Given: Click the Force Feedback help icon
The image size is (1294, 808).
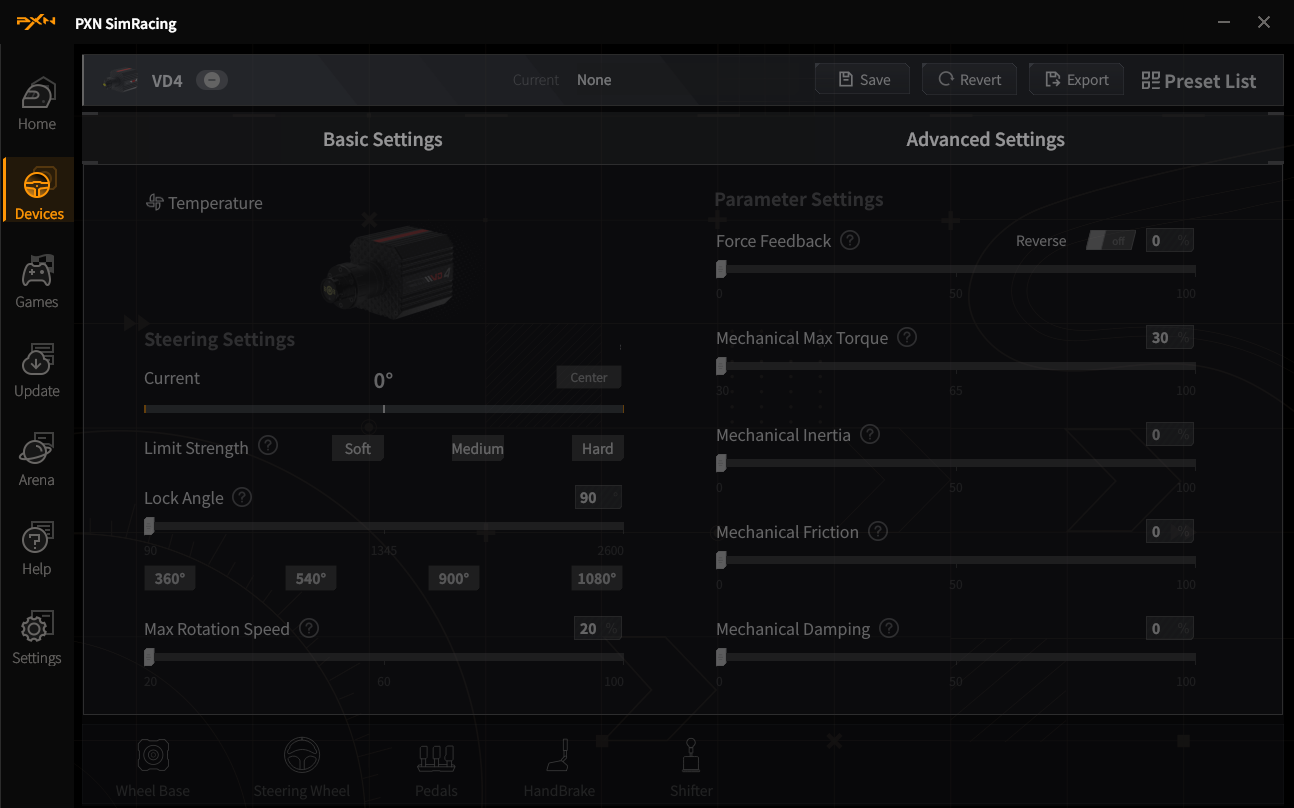Looking at the screenshot, I should (x=850, y=240).
